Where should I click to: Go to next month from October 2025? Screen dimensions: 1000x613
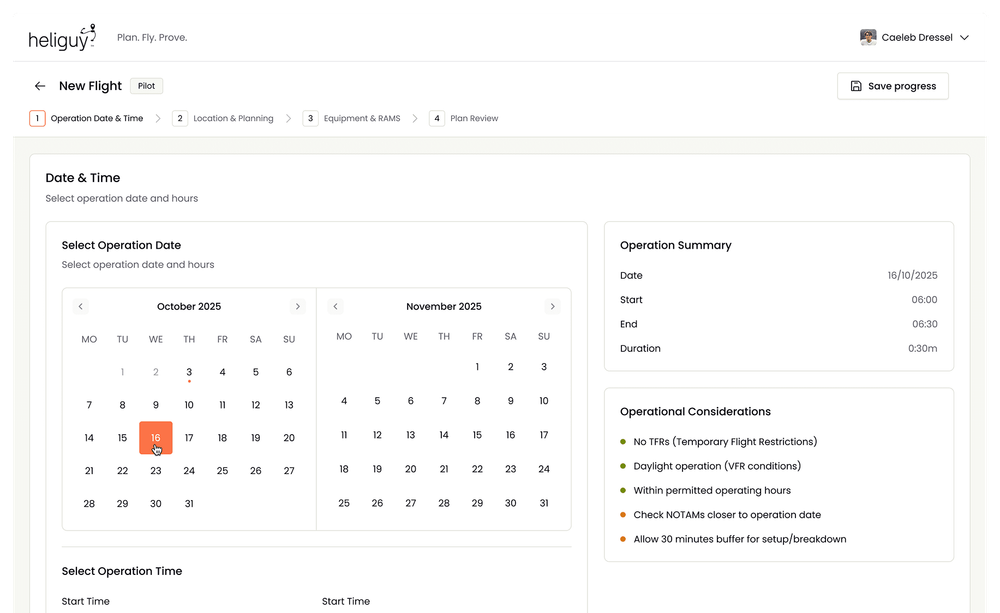297,307
